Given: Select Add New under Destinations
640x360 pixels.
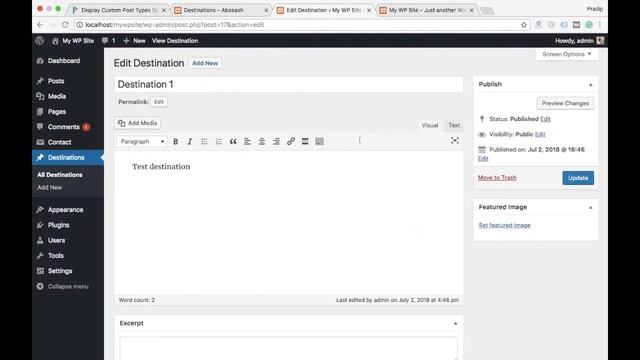Looking at the screenshot, I should [x=49, y=187].
